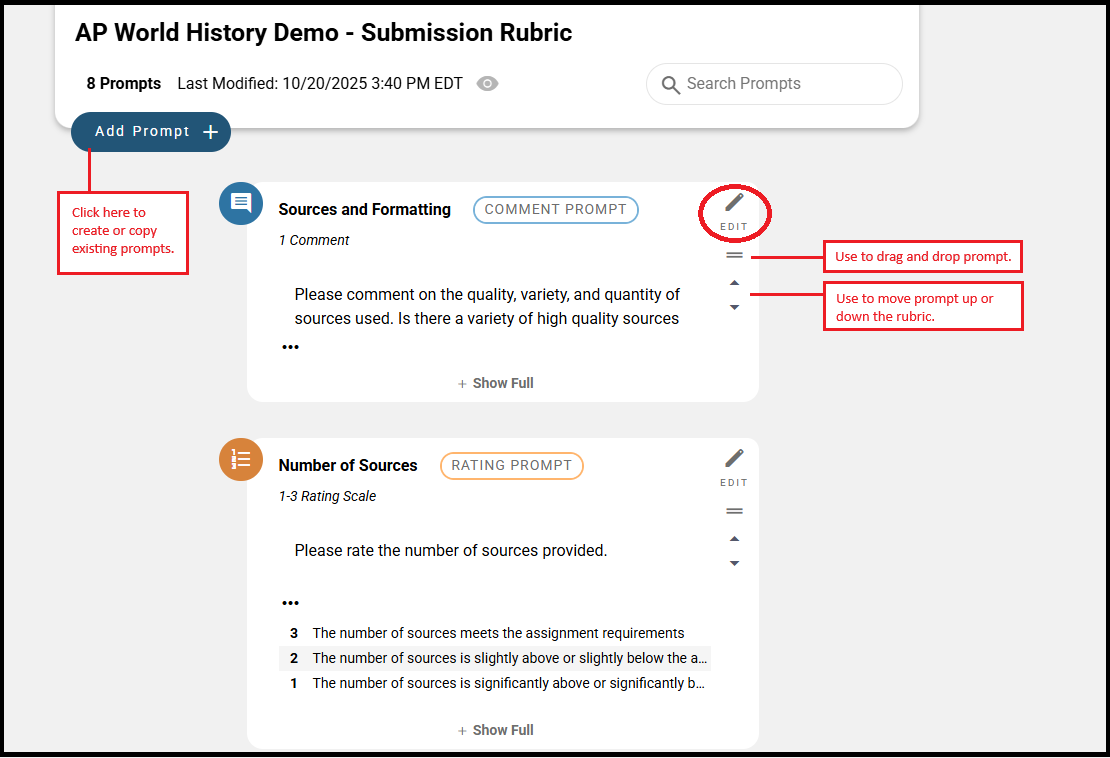The image size is (1110, 758).
Task: Open ellipsis under Number of Sources text
Action: point(290,603)
